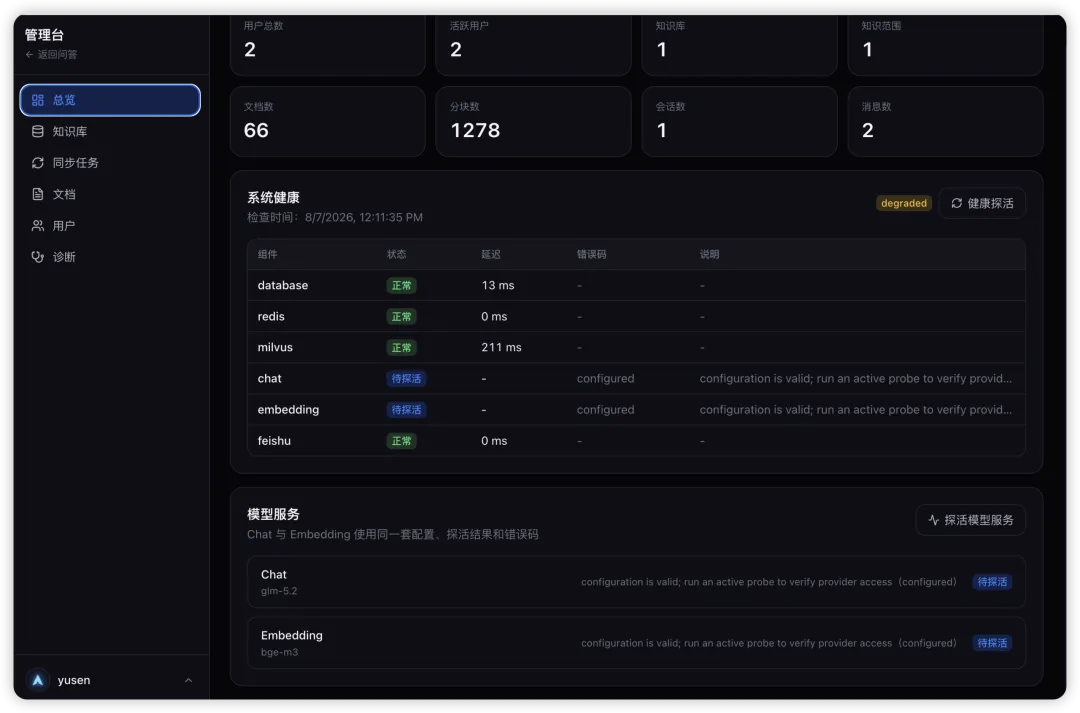Screen dimensions: 1080x713
Task: Click 正常 badge in feishu row
Action: coord(402,440)
